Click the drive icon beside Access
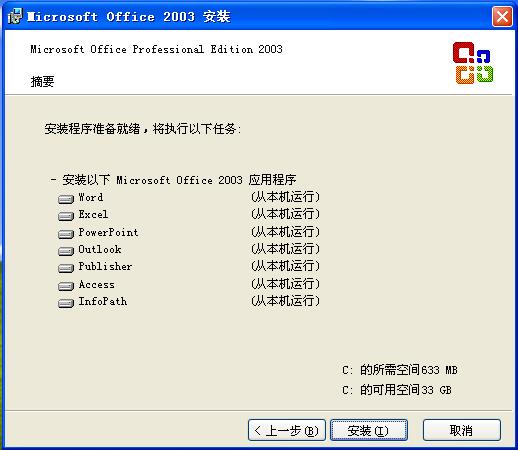This screenshot has width=518, height=450. 66,286
